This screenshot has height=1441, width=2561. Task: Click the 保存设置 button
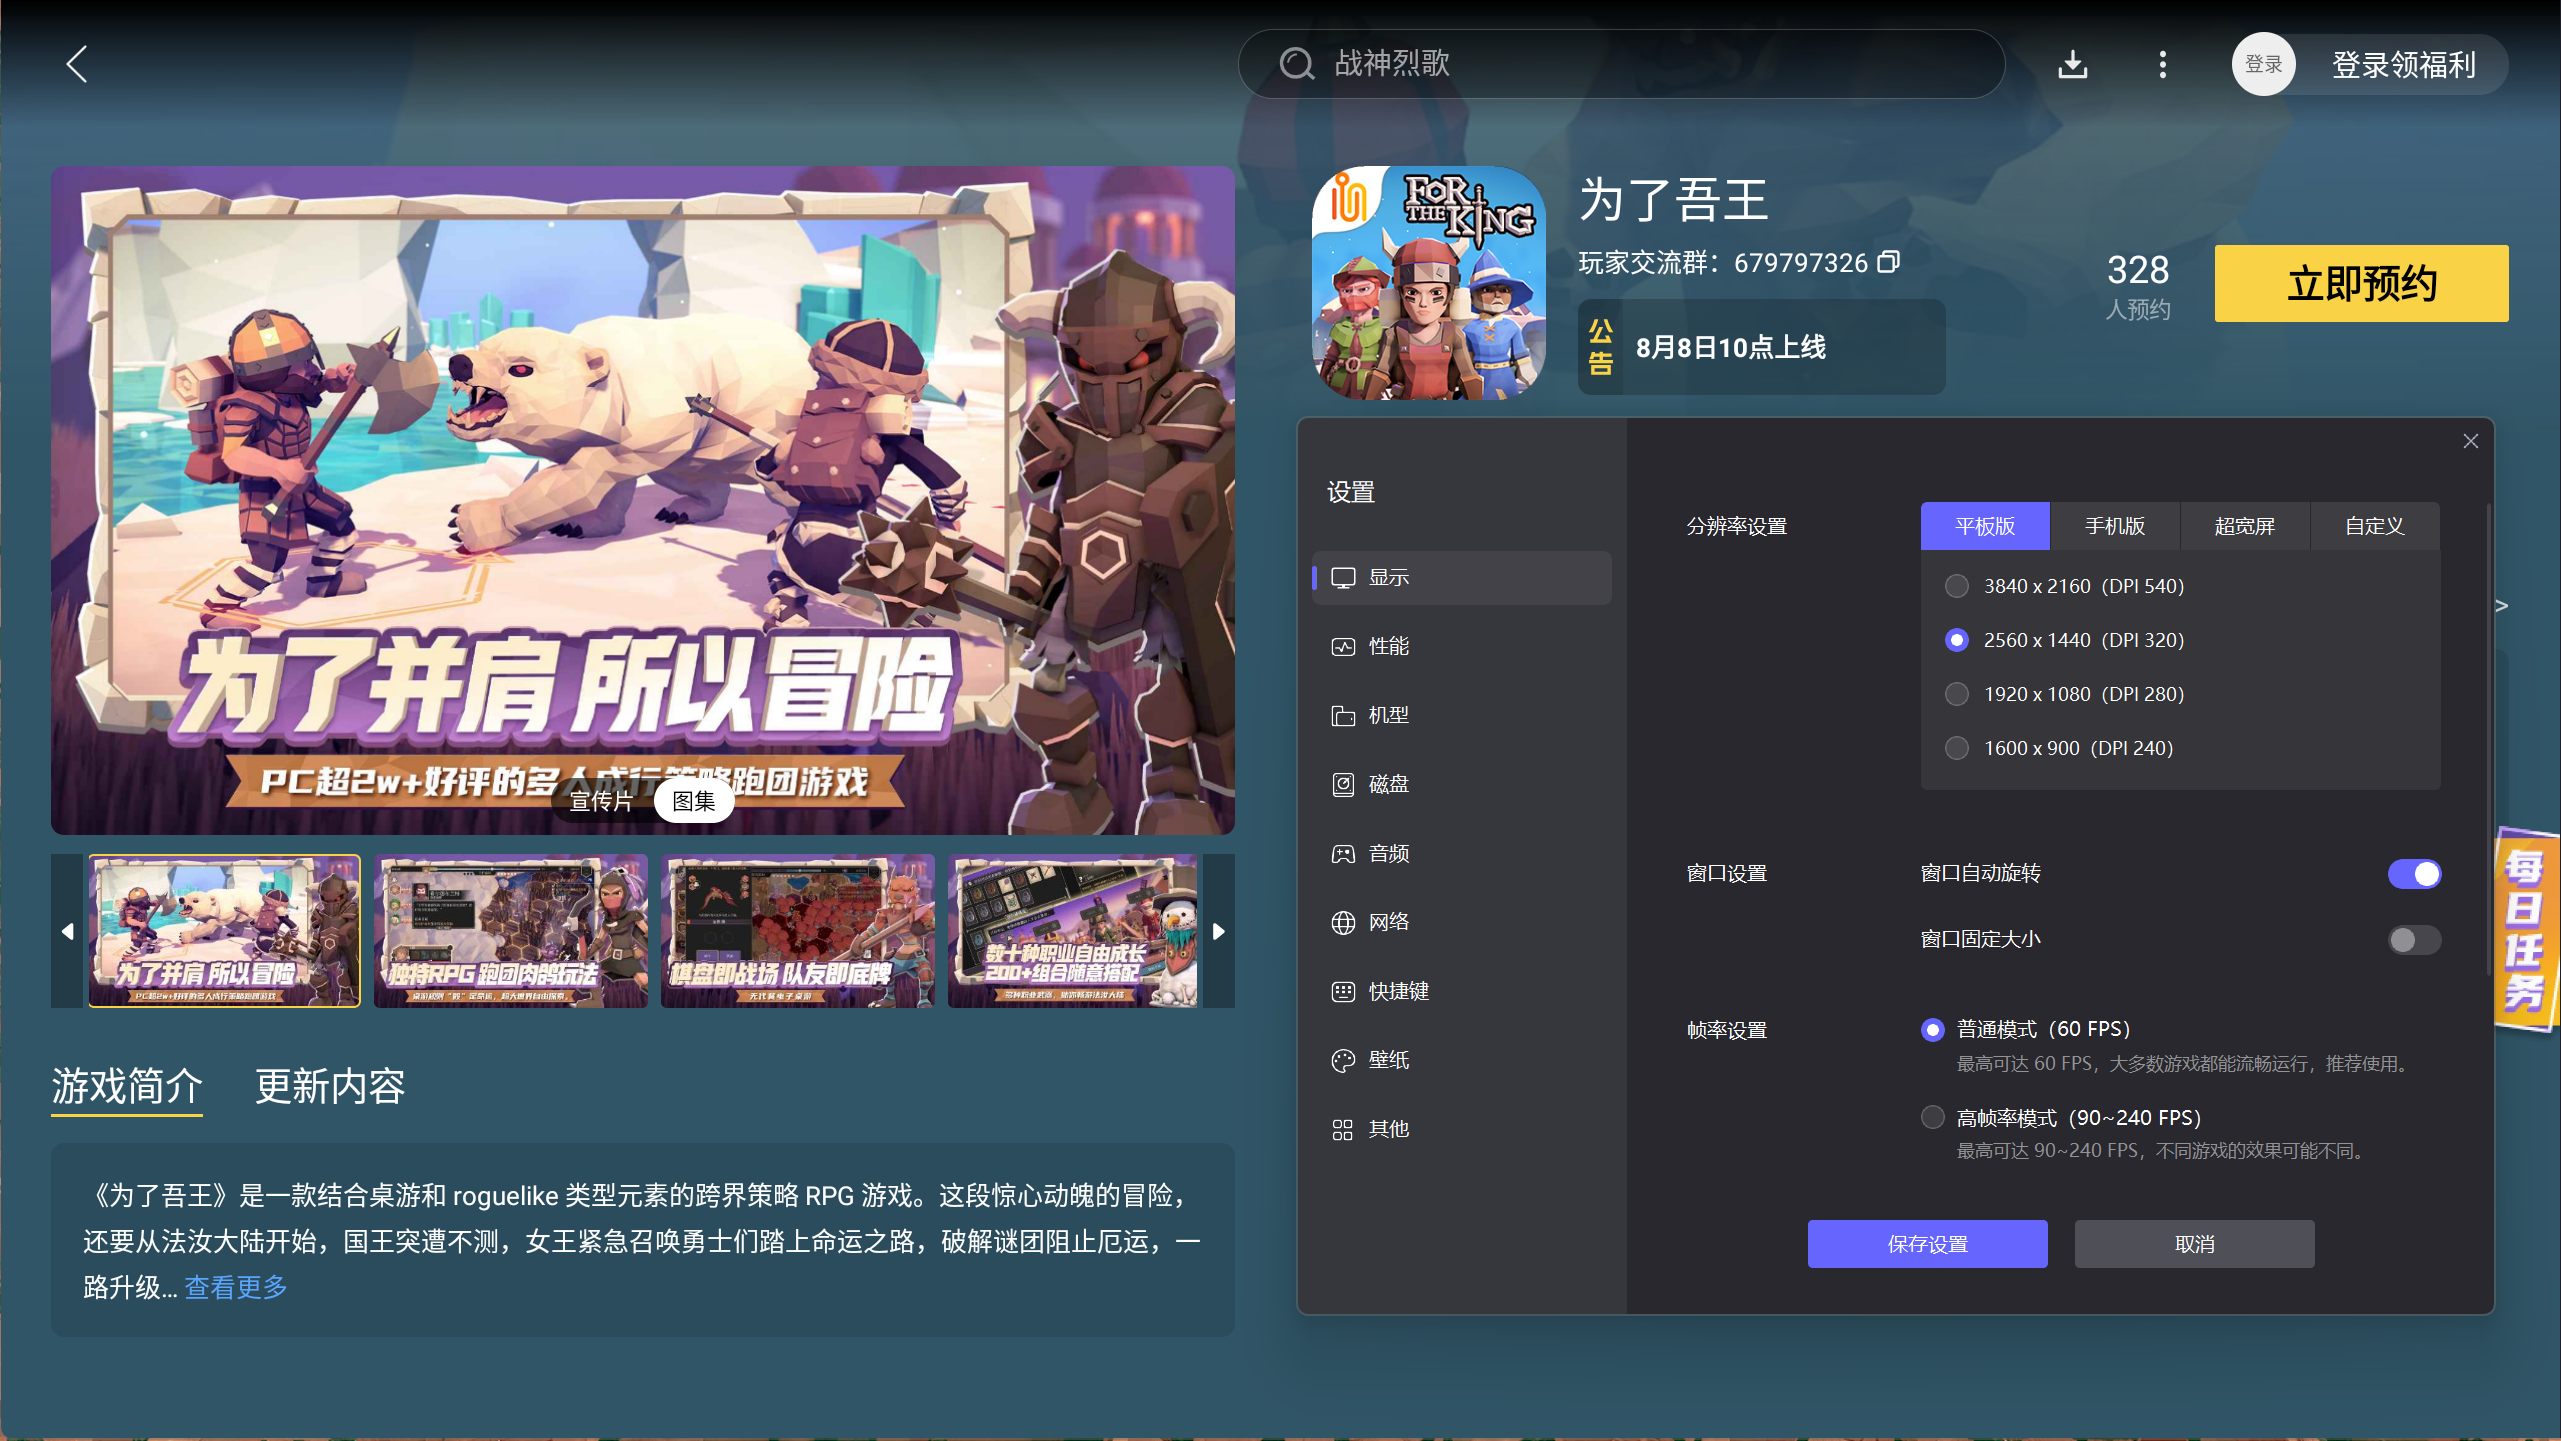click(1927, 1244)
